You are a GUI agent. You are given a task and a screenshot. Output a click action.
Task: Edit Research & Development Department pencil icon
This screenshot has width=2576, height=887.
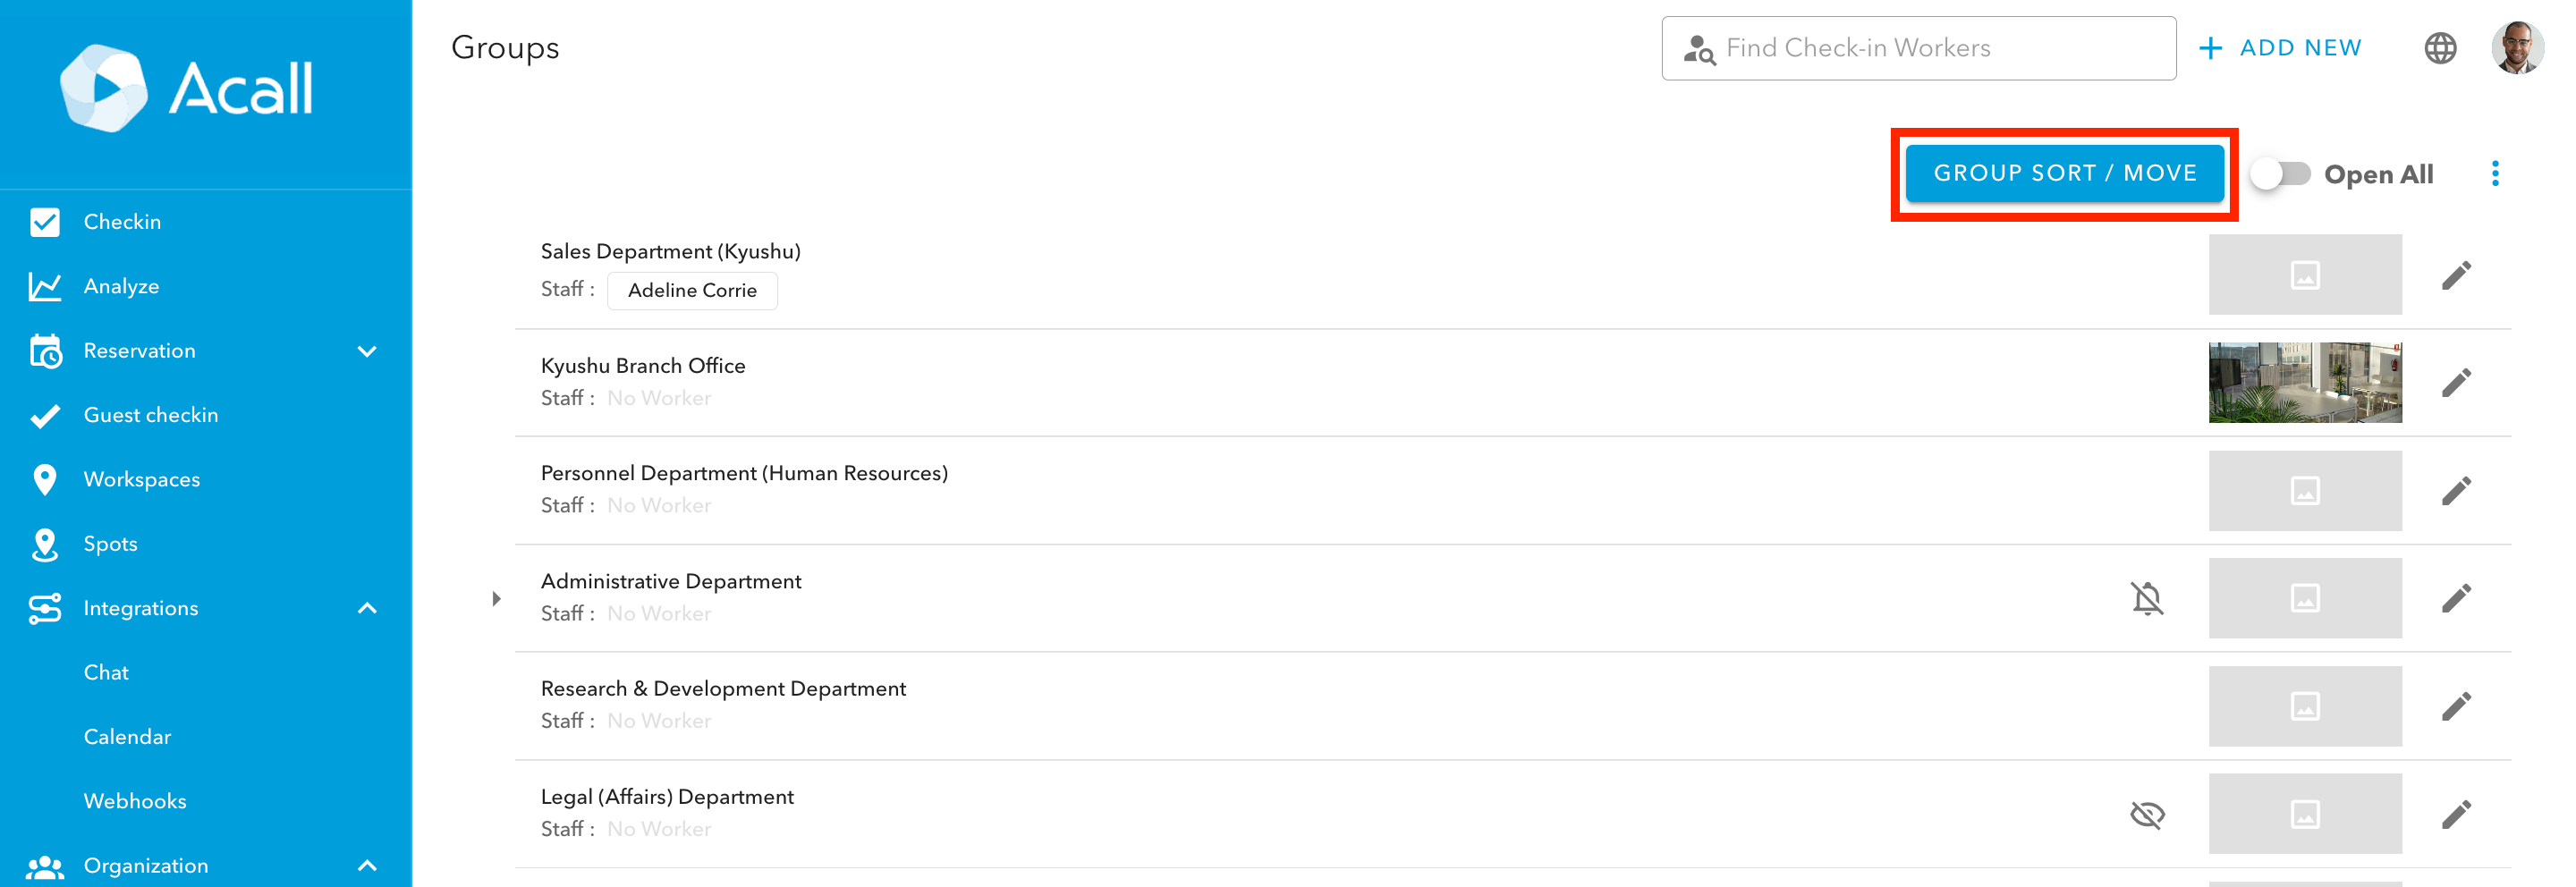click(x=2456, y=706)
